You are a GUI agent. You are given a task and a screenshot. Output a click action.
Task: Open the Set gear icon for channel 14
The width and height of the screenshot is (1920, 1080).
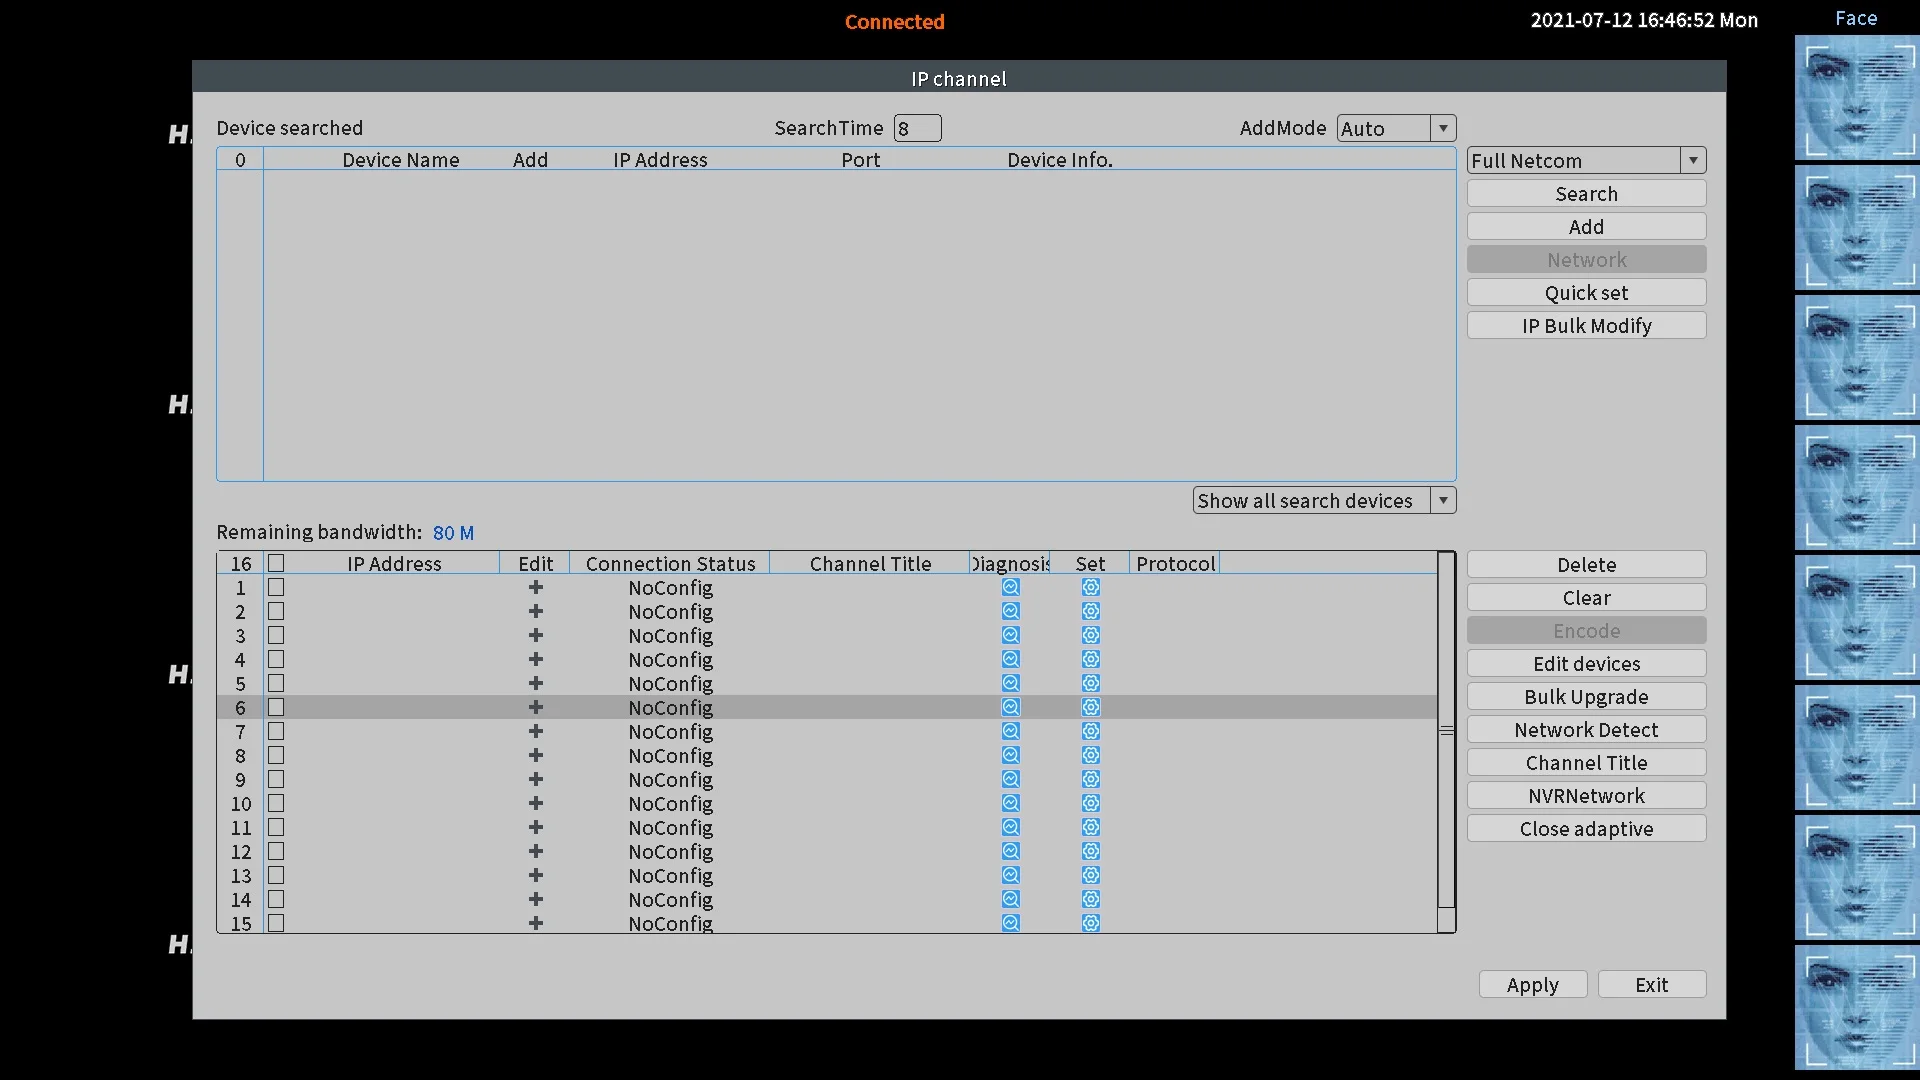(x=1090, y=900)
